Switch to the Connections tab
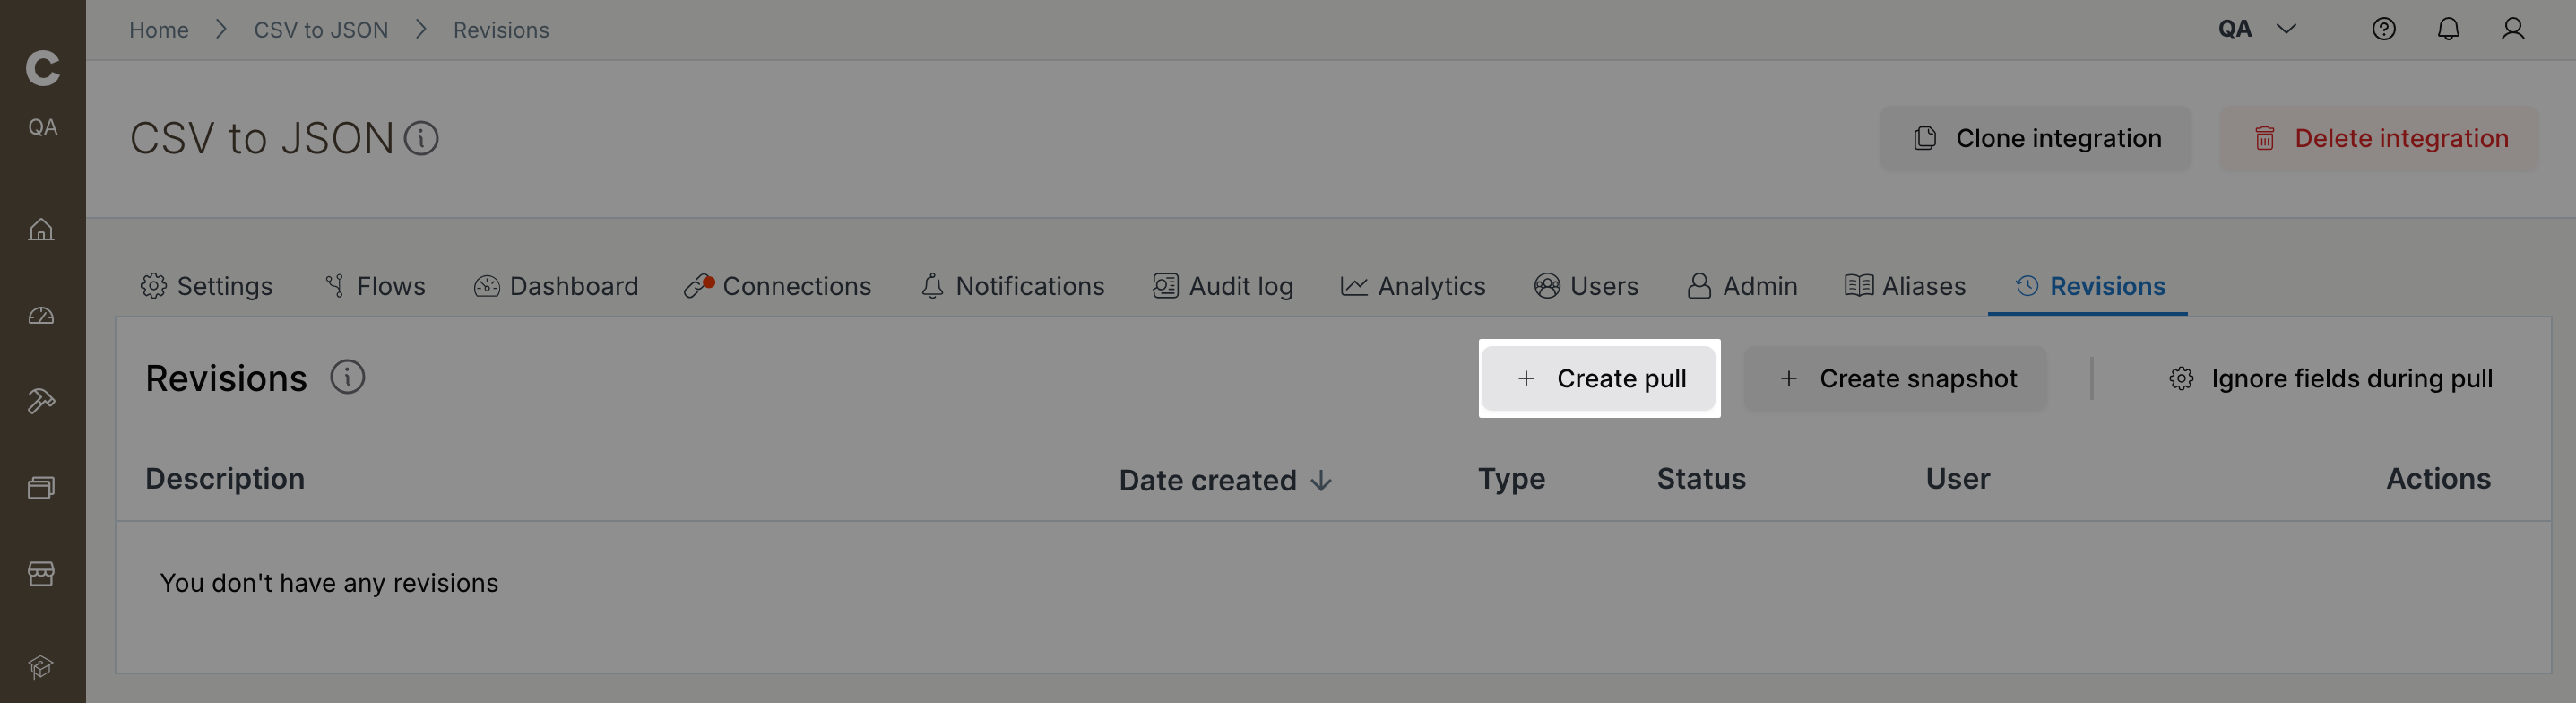The image size is (2576, 703). click(778, 286)
